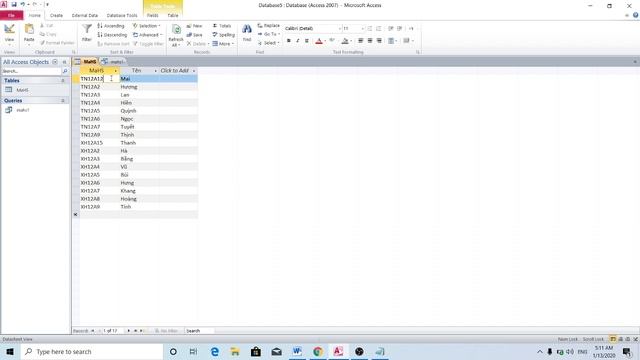The height and width of the screenshot is (360, 640).
Task: Sort records Descending
Action: (112, 35)
